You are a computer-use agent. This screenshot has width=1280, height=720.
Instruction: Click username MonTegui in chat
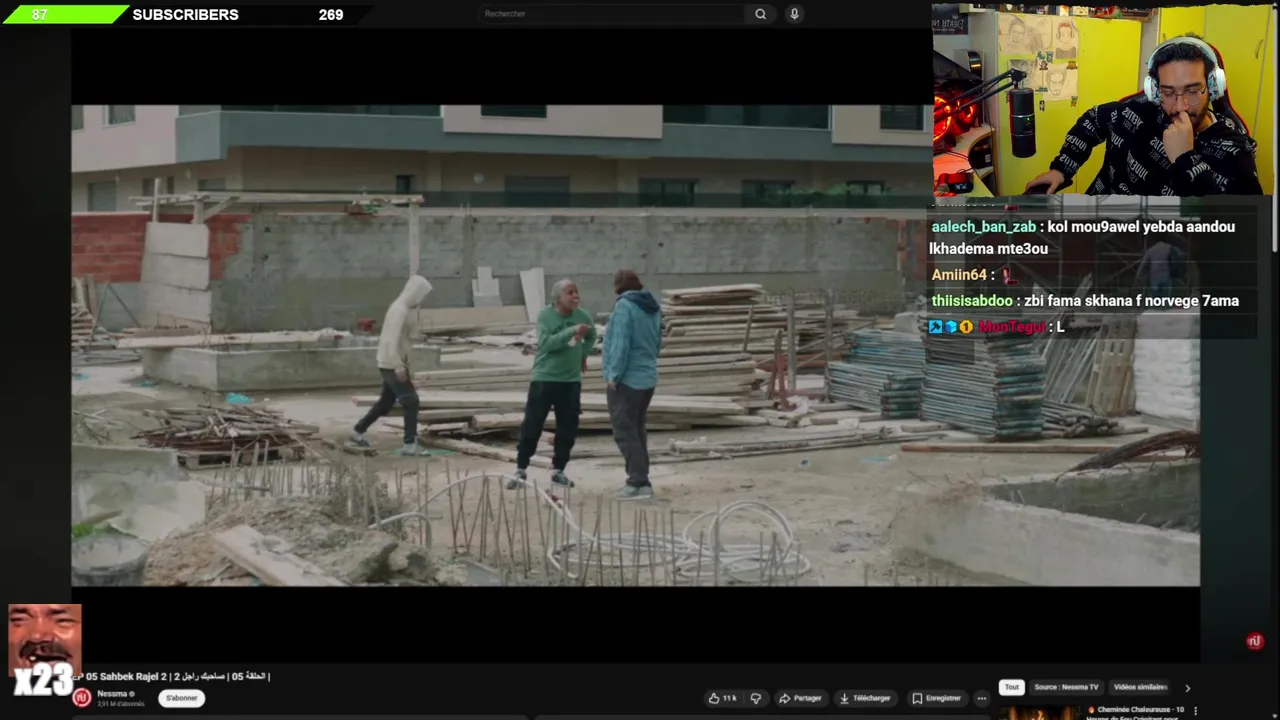click(x=1012, y=327)
